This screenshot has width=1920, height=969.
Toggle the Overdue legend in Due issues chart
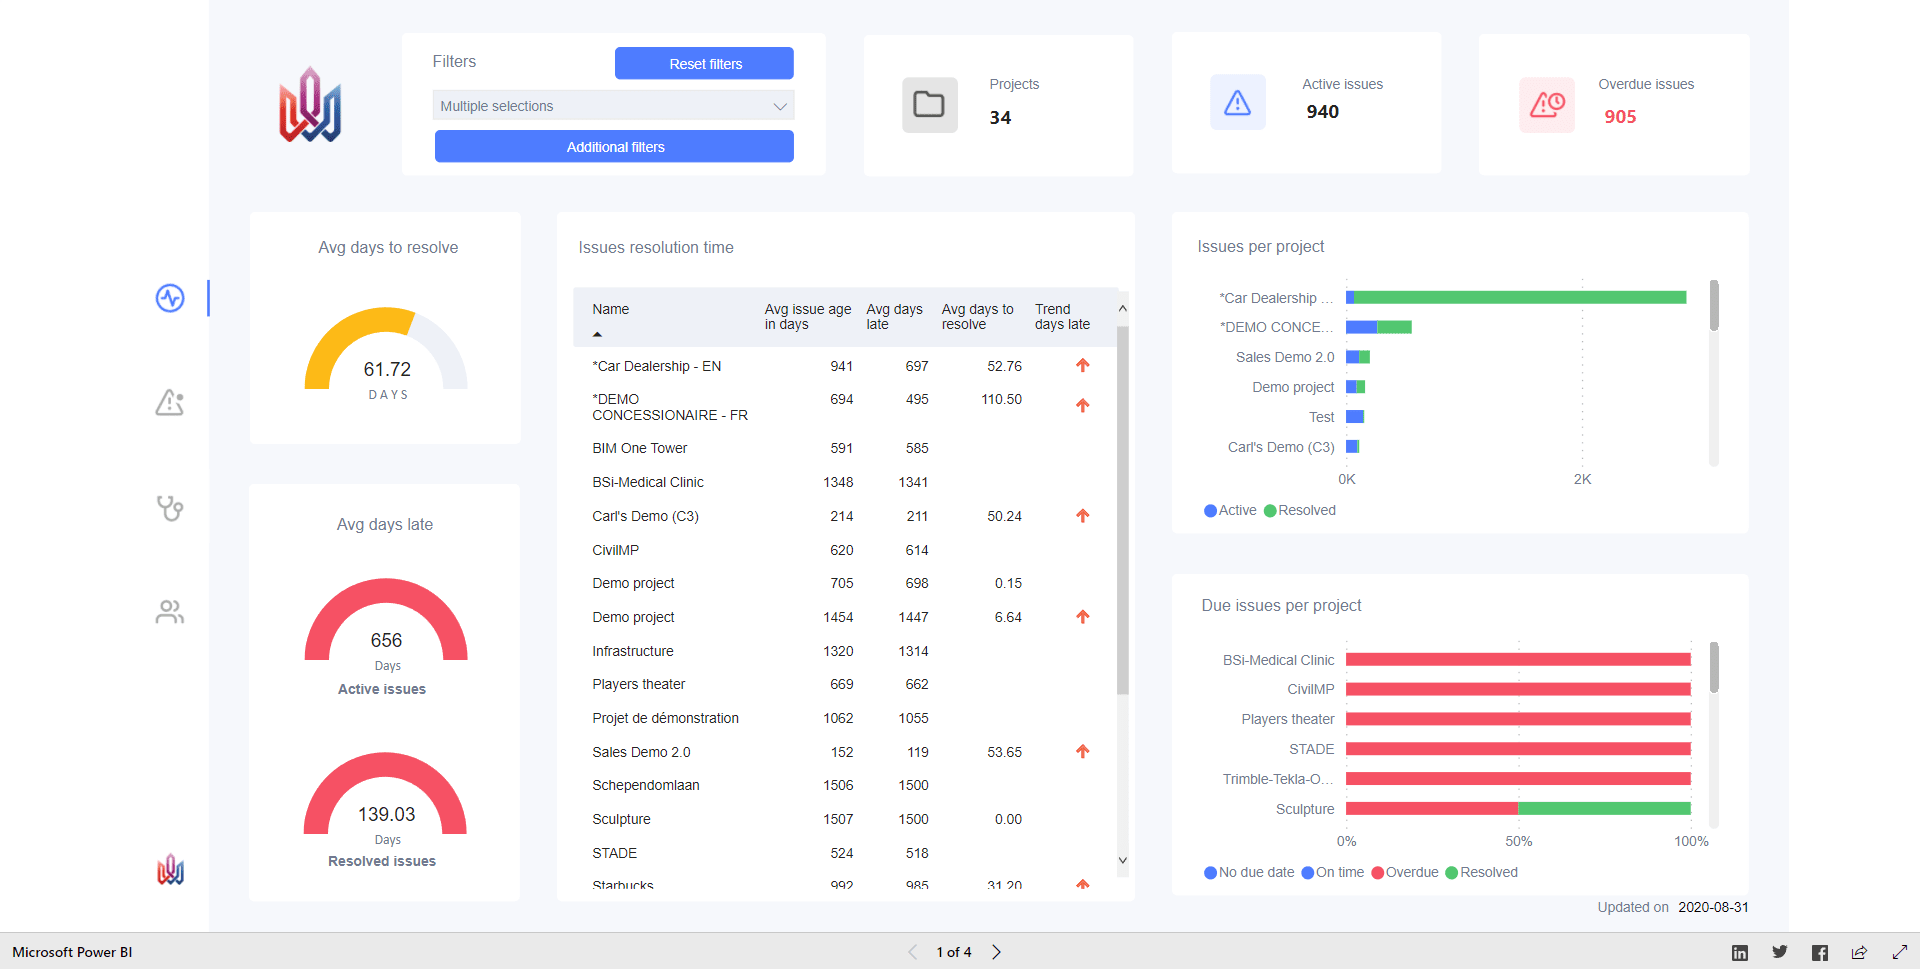coord(1405,872)
